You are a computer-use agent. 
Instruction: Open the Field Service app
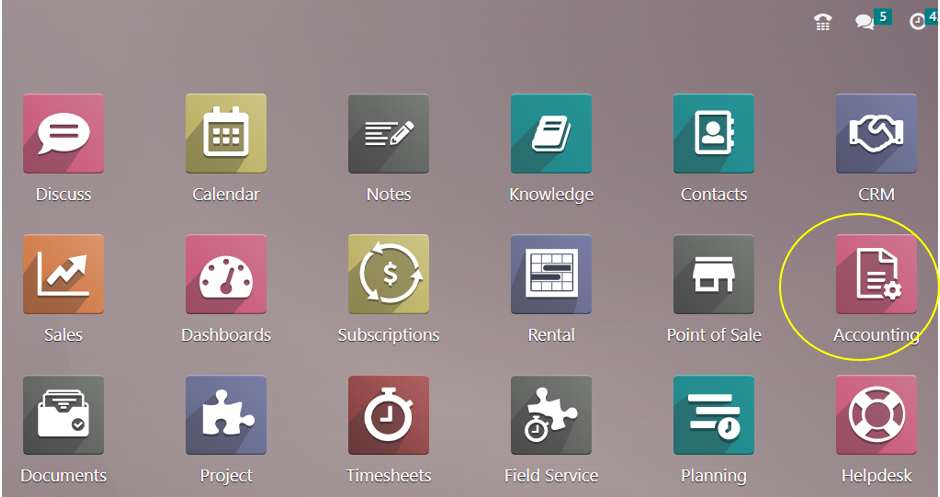(x=551, y=416)
